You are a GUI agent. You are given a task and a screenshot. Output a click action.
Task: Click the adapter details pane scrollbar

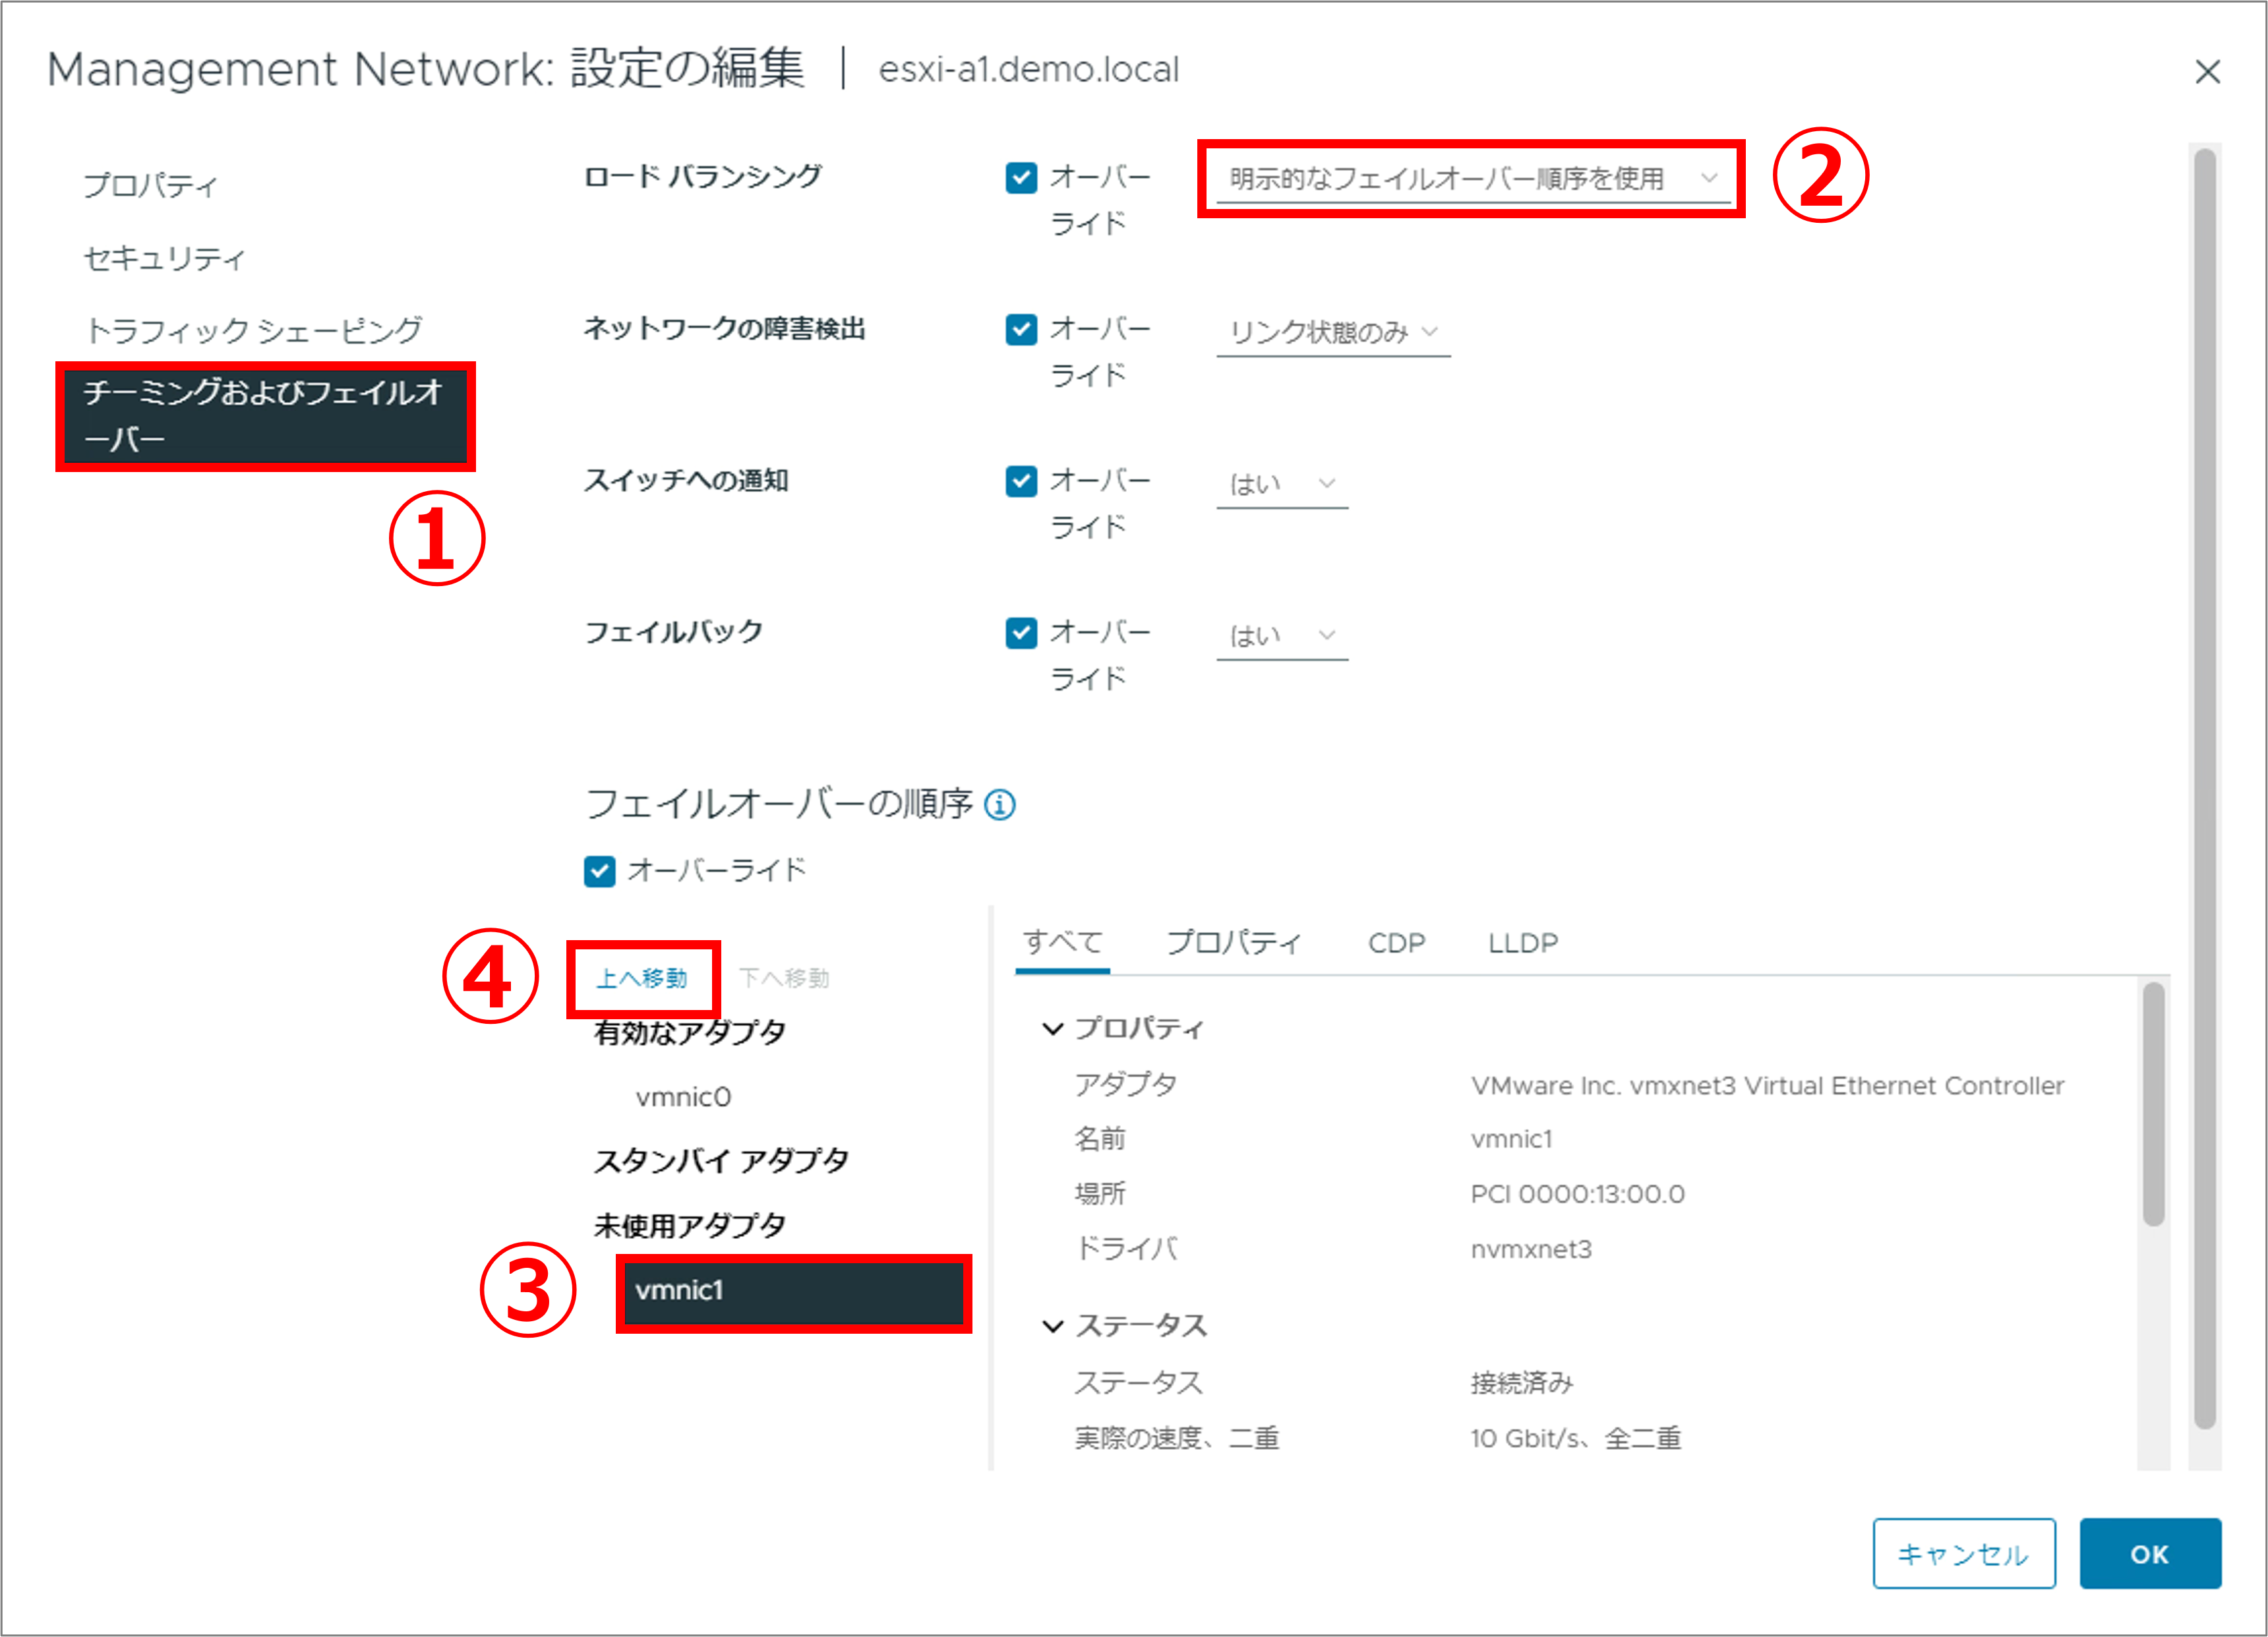pyautogui.click(x=2154, y=1104)
